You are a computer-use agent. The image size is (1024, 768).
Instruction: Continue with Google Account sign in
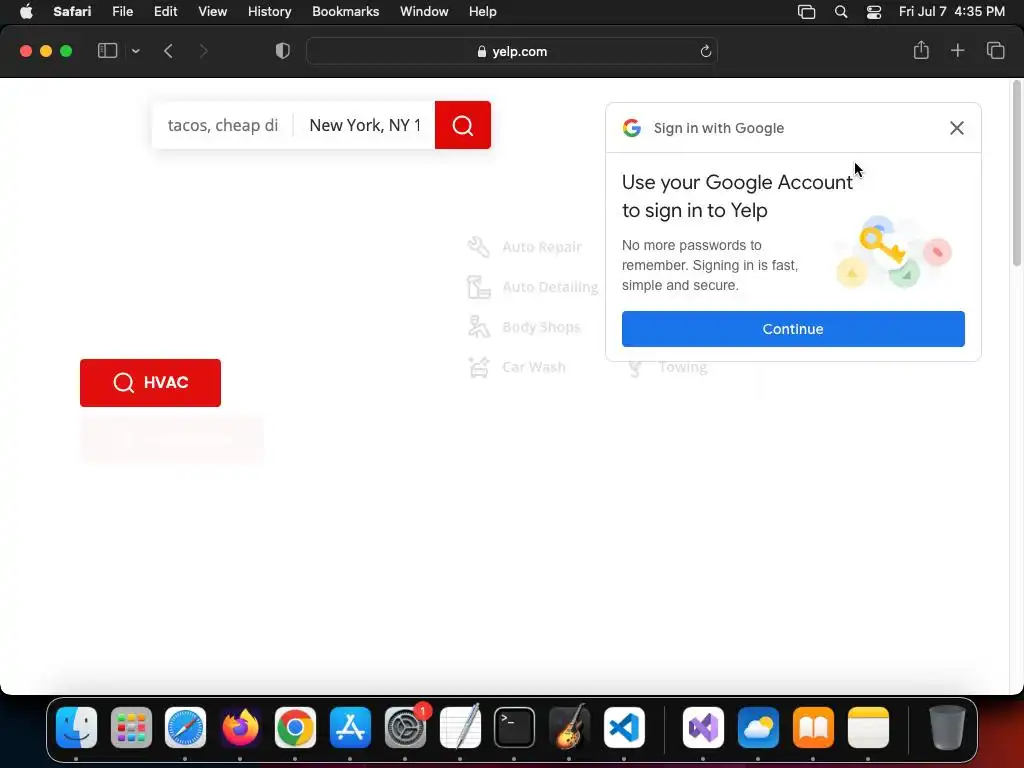(x=793, y=328)
